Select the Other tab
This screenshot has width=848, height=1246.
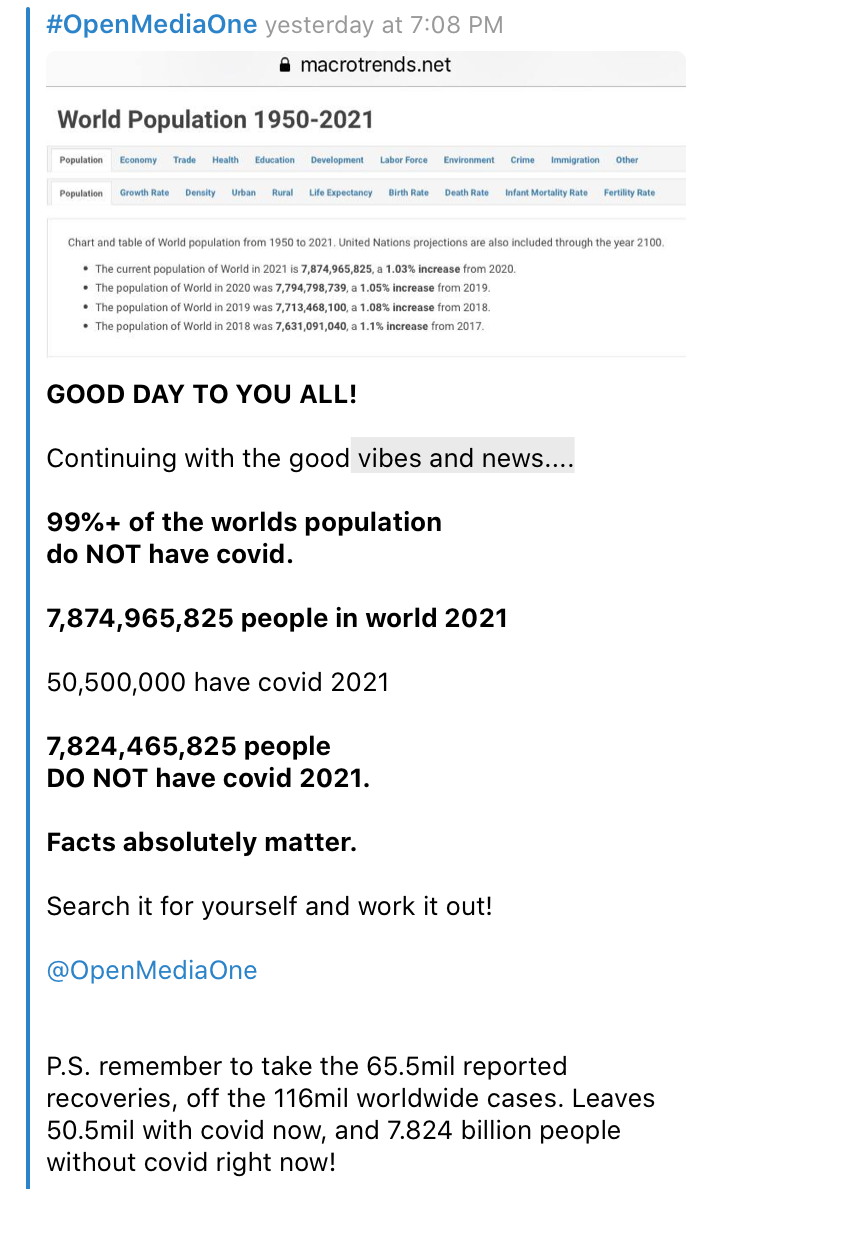pos(627,160)
